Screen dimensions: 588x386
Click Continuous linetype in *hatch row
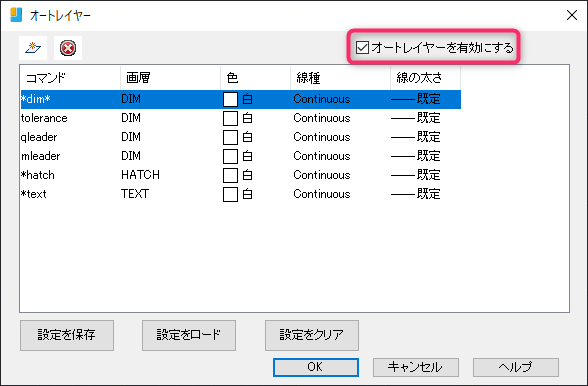pyautogui.click(x=322, y=175)
